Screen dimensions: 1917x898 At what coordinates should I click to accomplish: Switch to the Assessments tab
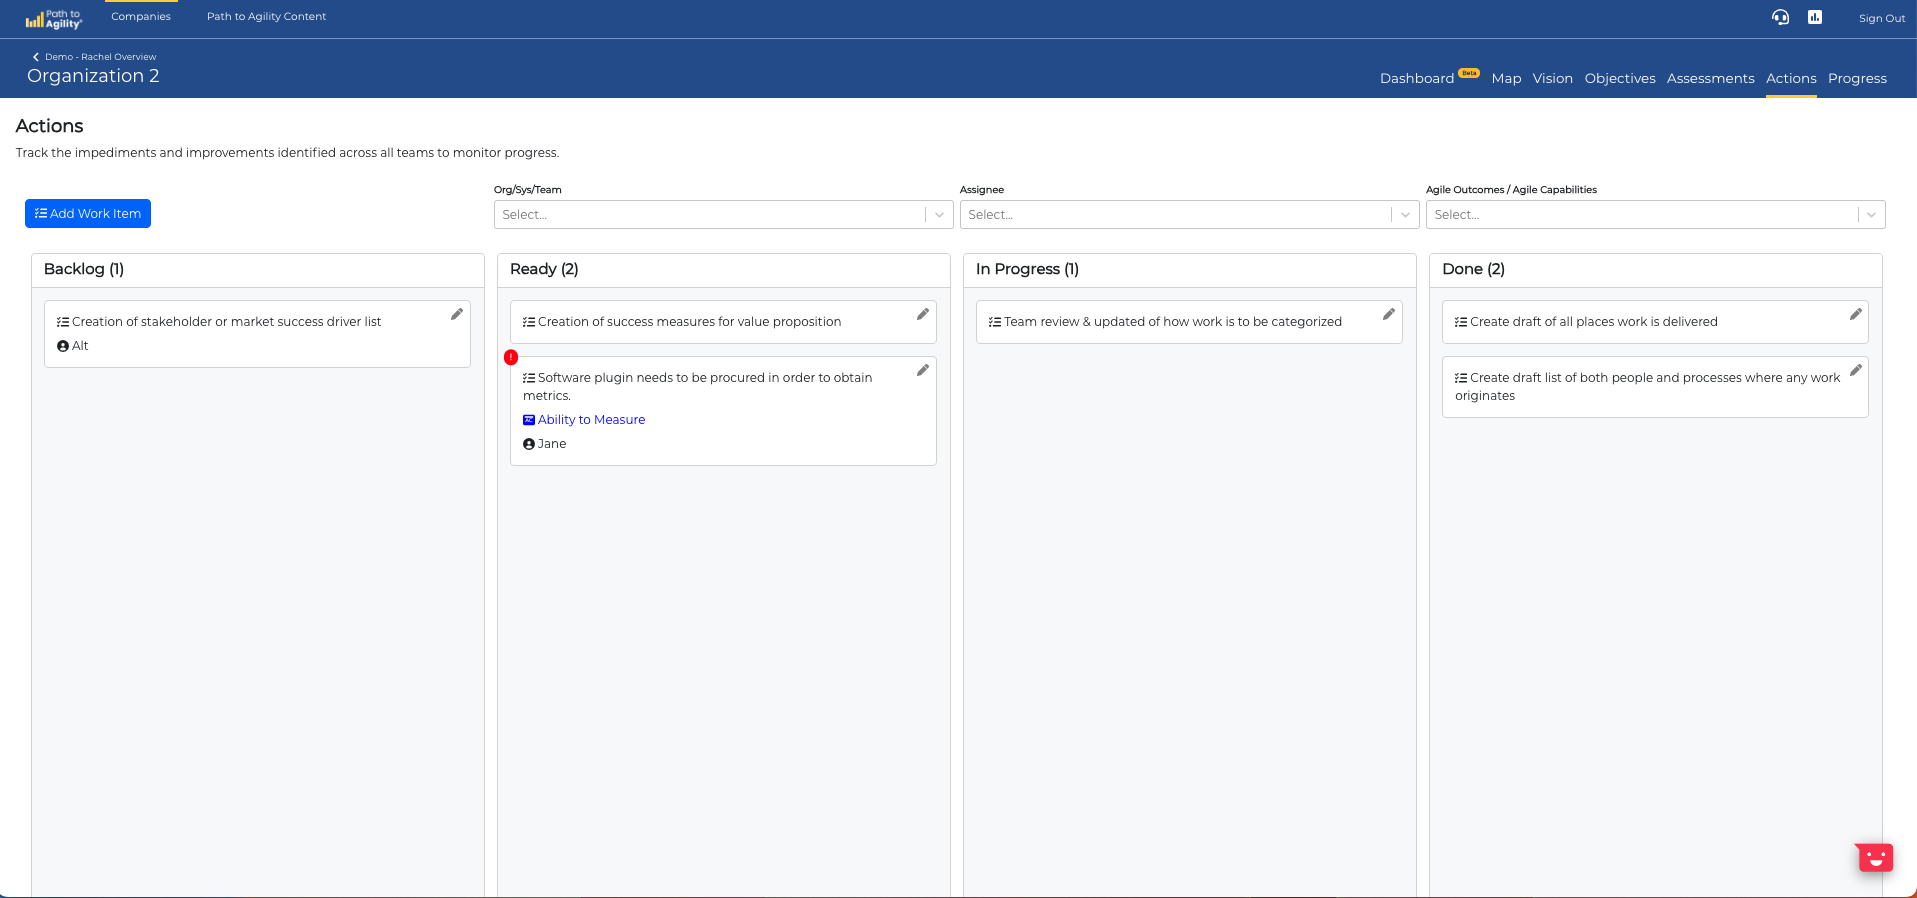coord(1710,79)
